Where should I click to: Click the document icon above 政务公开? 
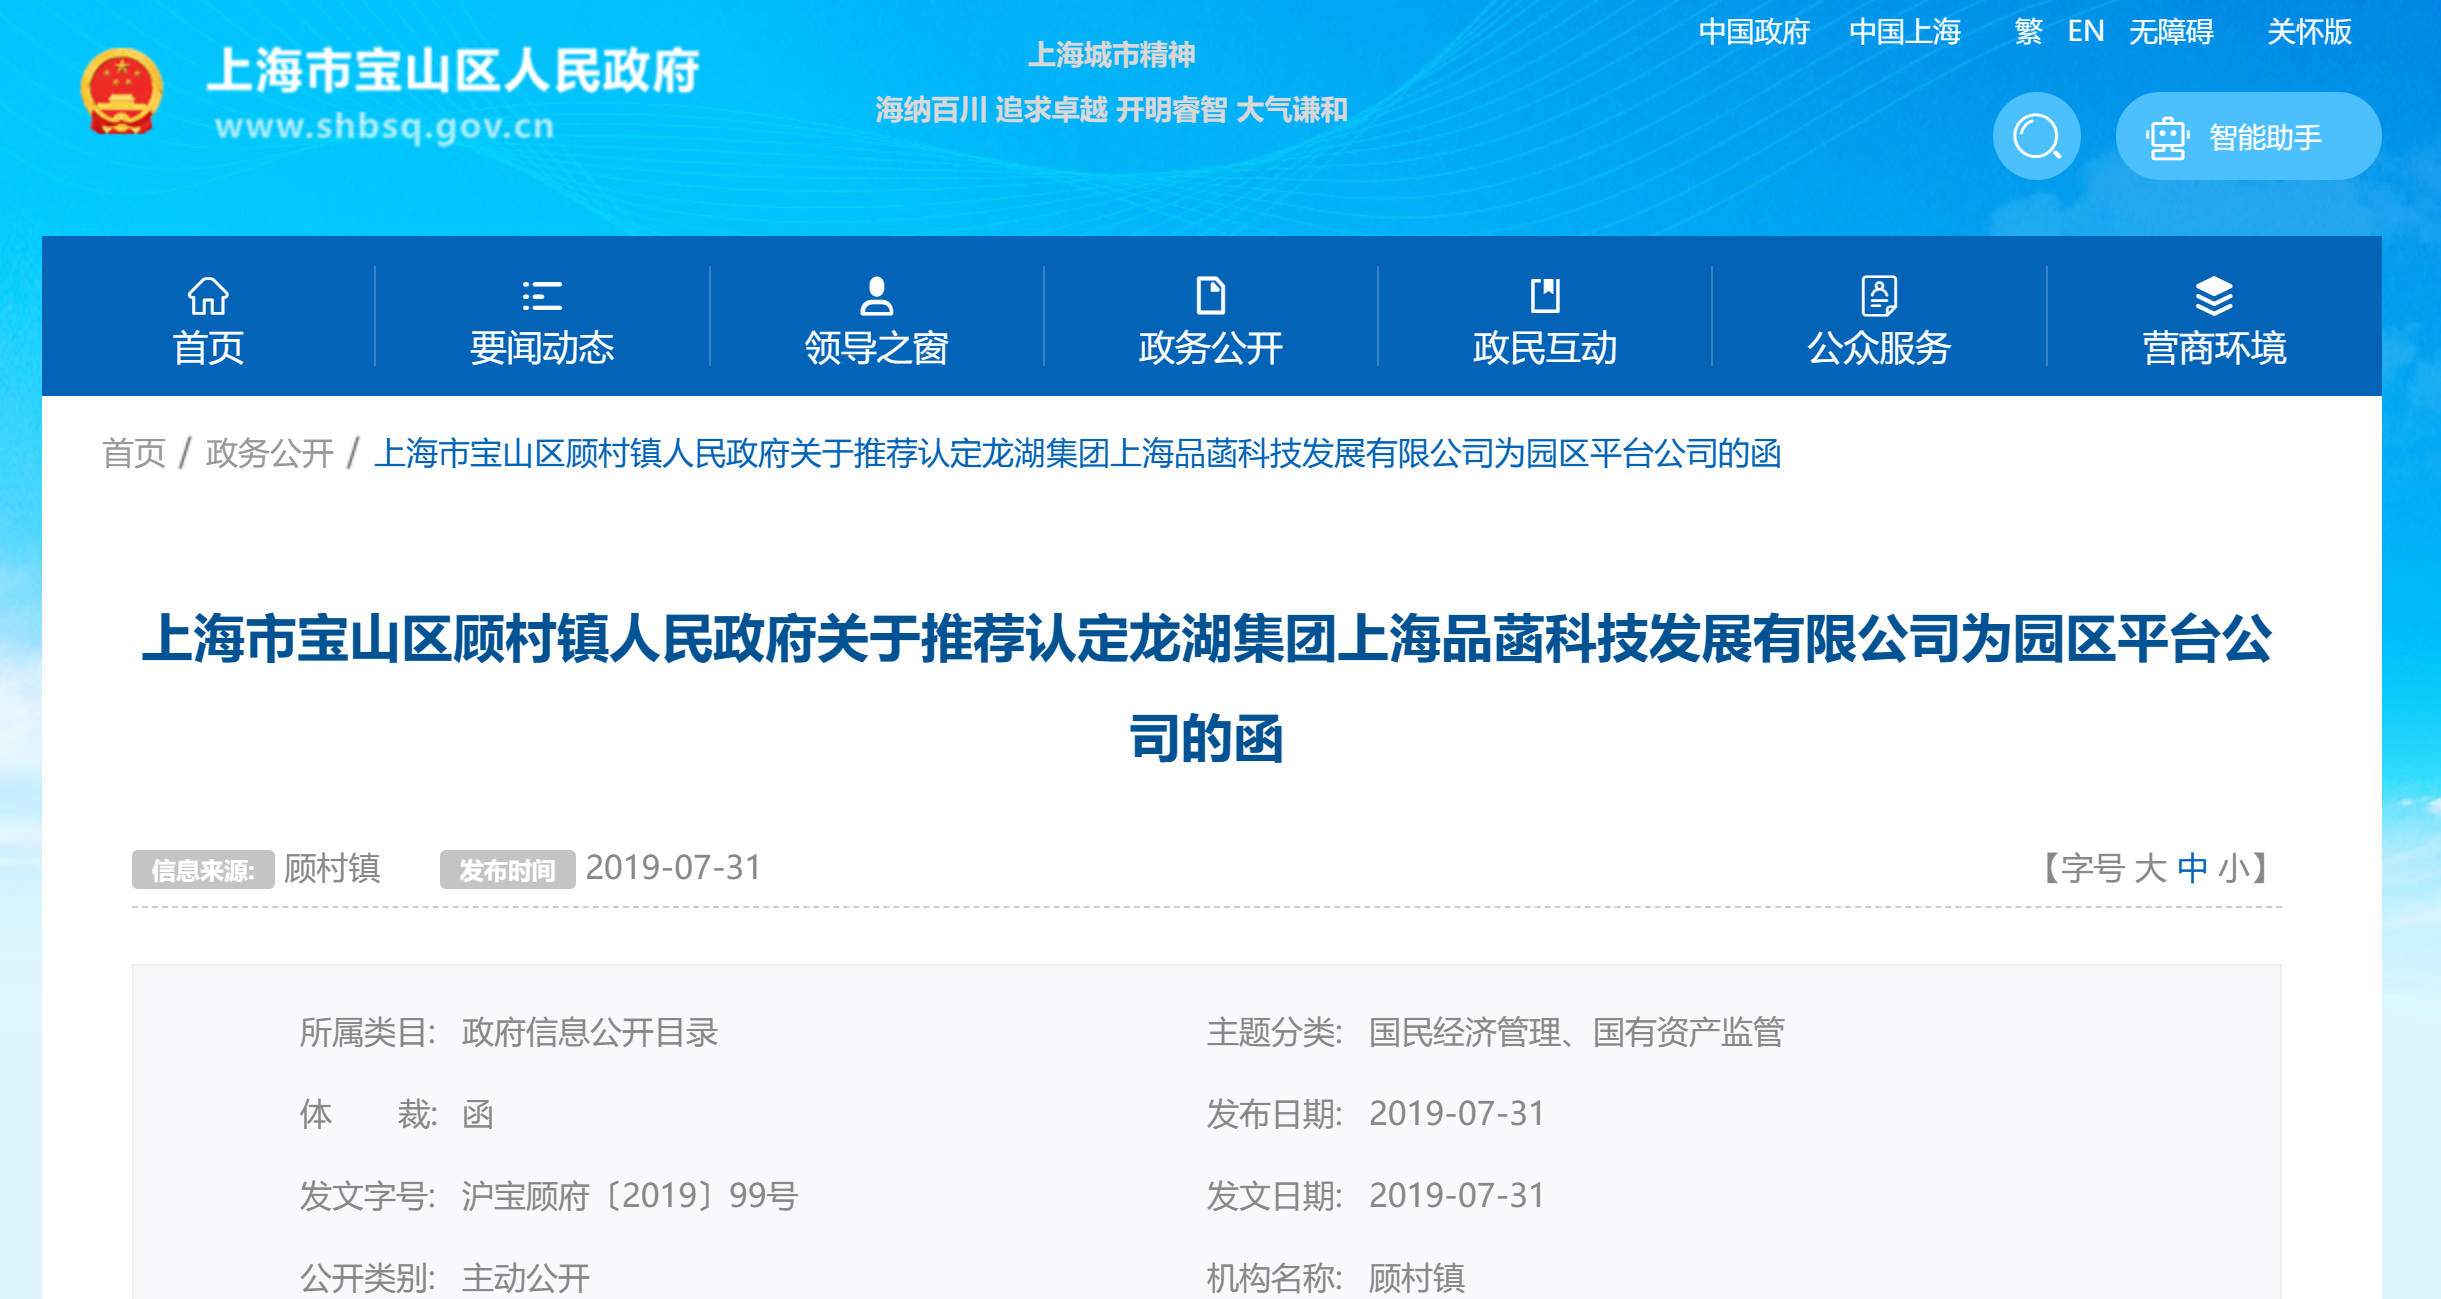pyautogui.click(x=1210, y=296)
